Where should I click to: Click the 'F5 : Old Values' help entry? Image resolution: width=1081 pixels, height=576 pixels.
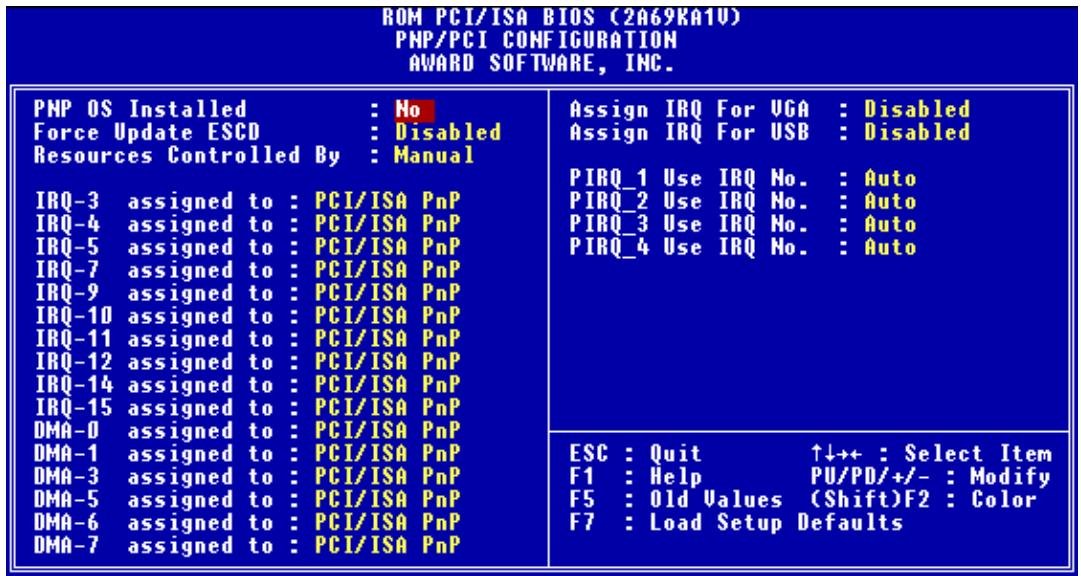pos(676,500)
